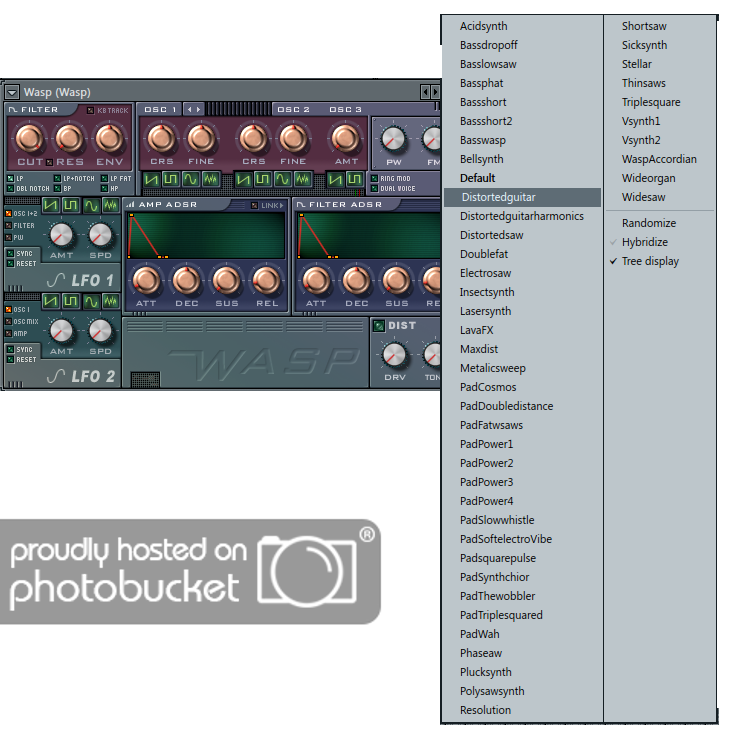This screenshot has width=732, height=736.
Task: Select OSC 2 sine waveform
Action: pos(283,179)
